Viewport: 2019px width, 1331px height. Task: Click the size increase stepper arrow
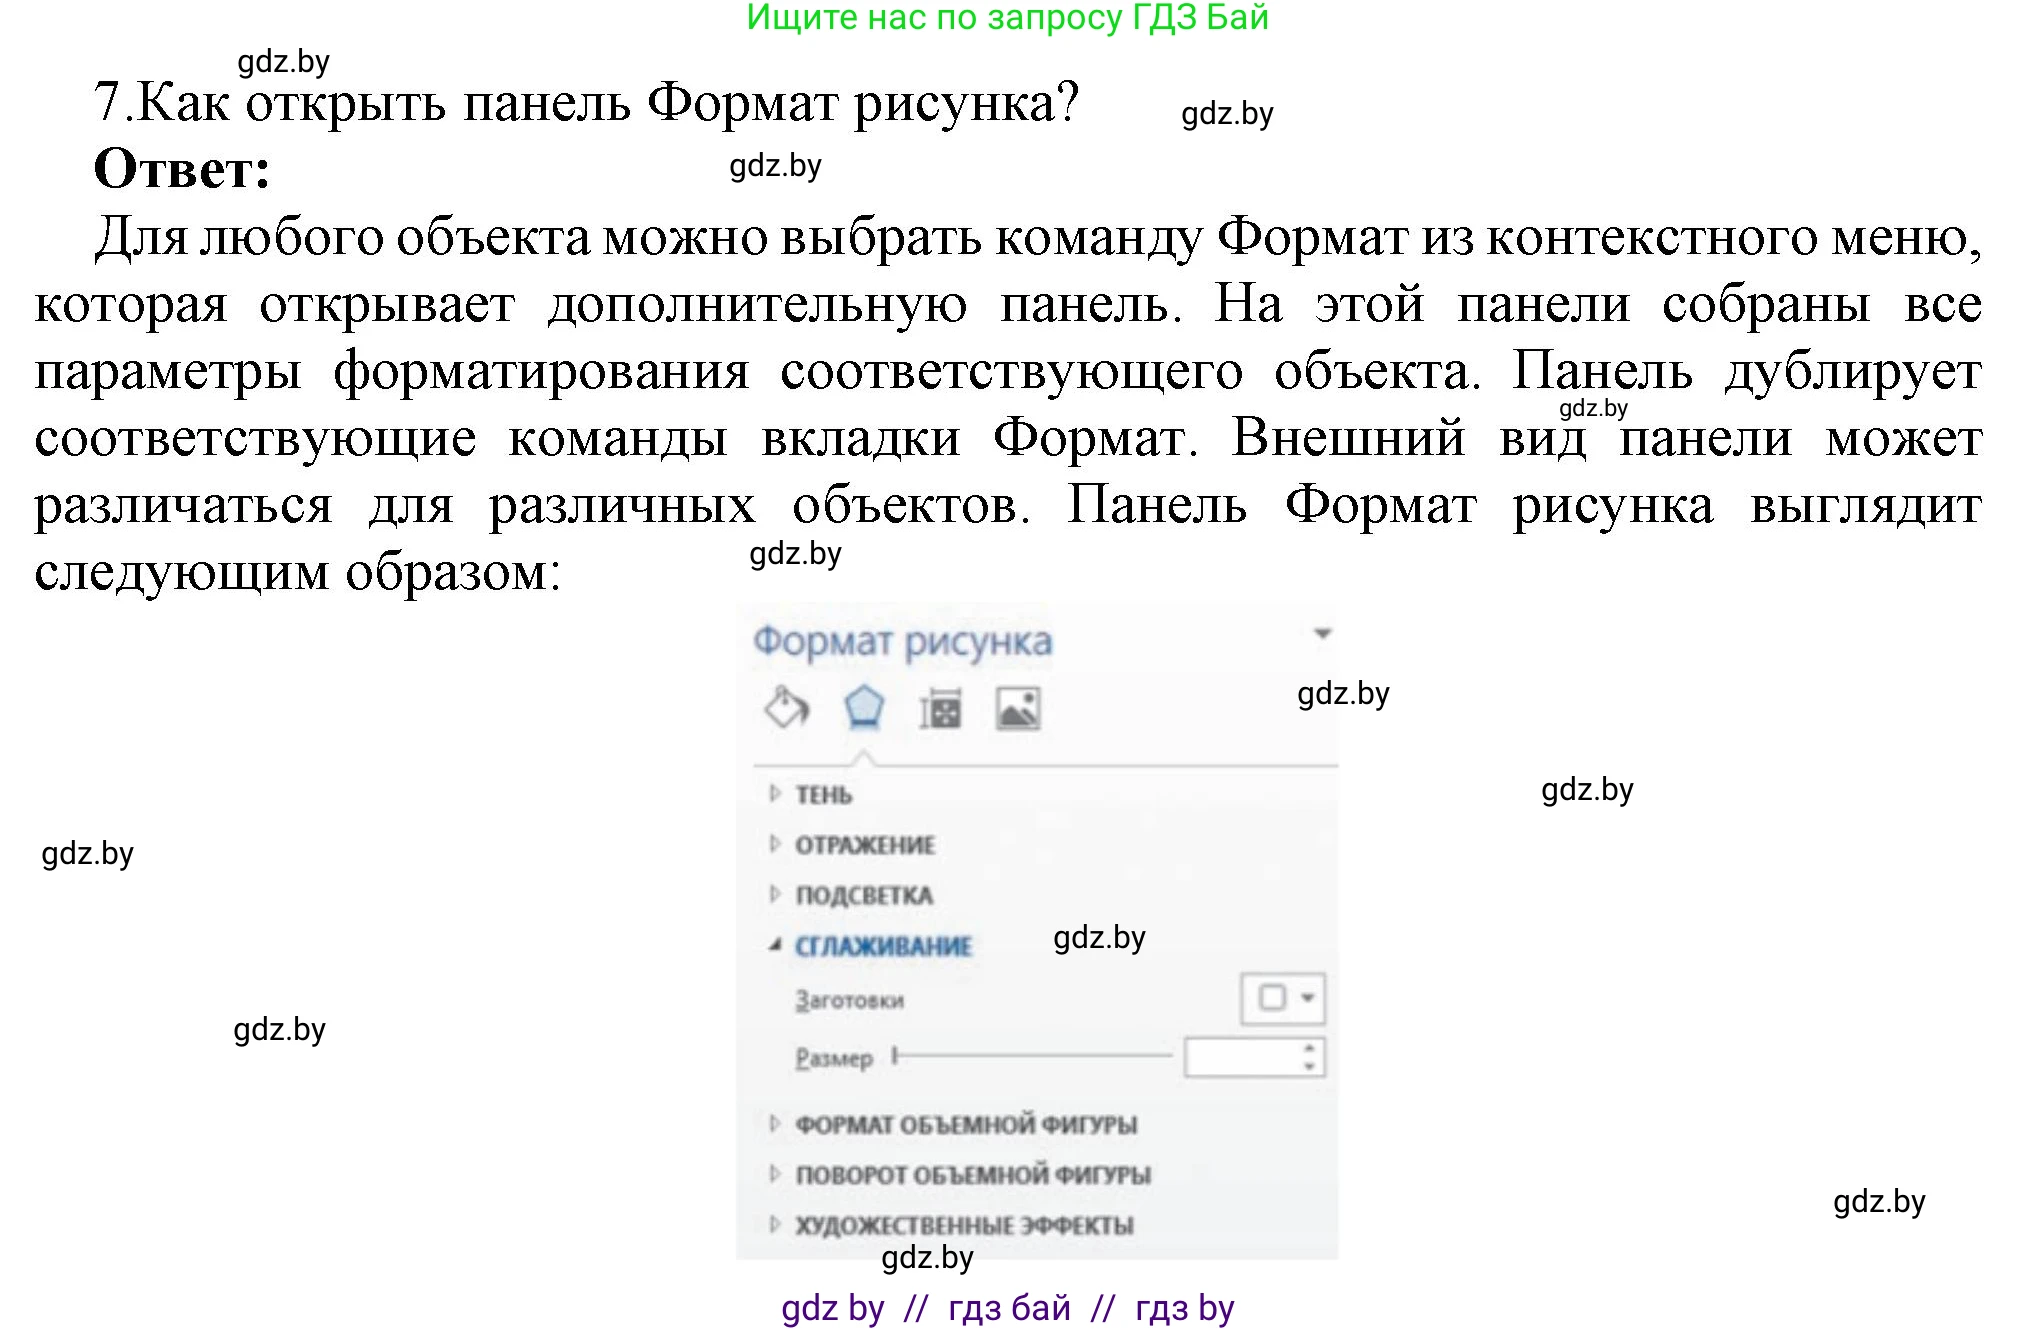[1310, 1047]
